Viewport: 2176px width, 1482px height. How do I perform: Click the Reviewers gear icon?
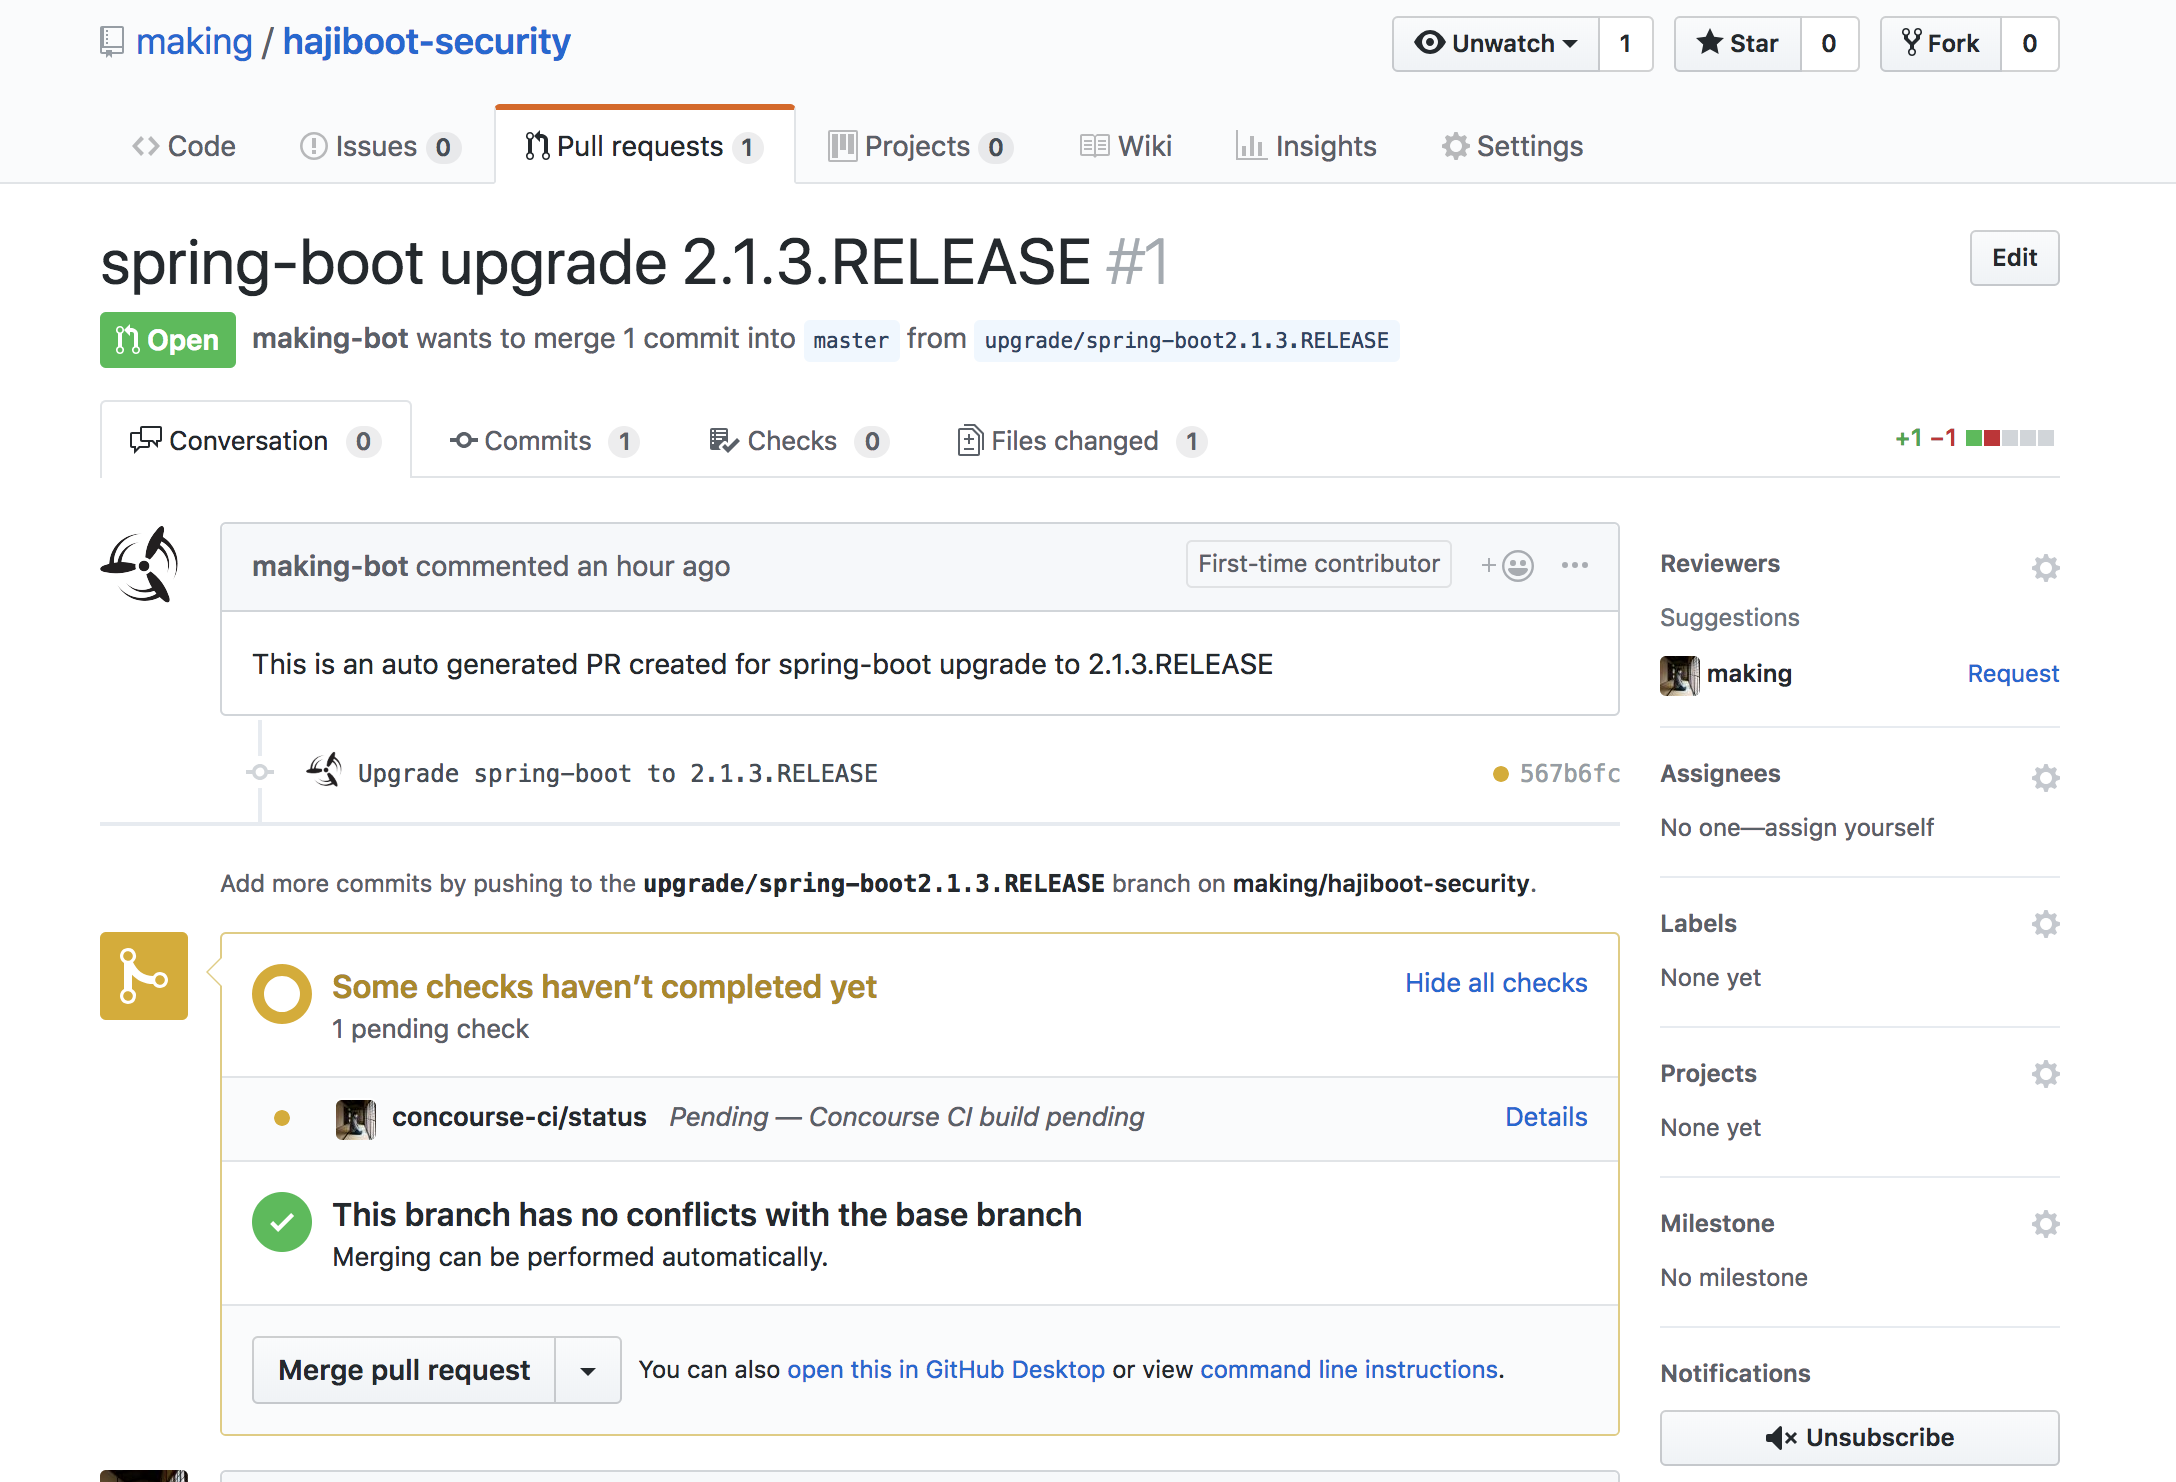click(2045, 567)
